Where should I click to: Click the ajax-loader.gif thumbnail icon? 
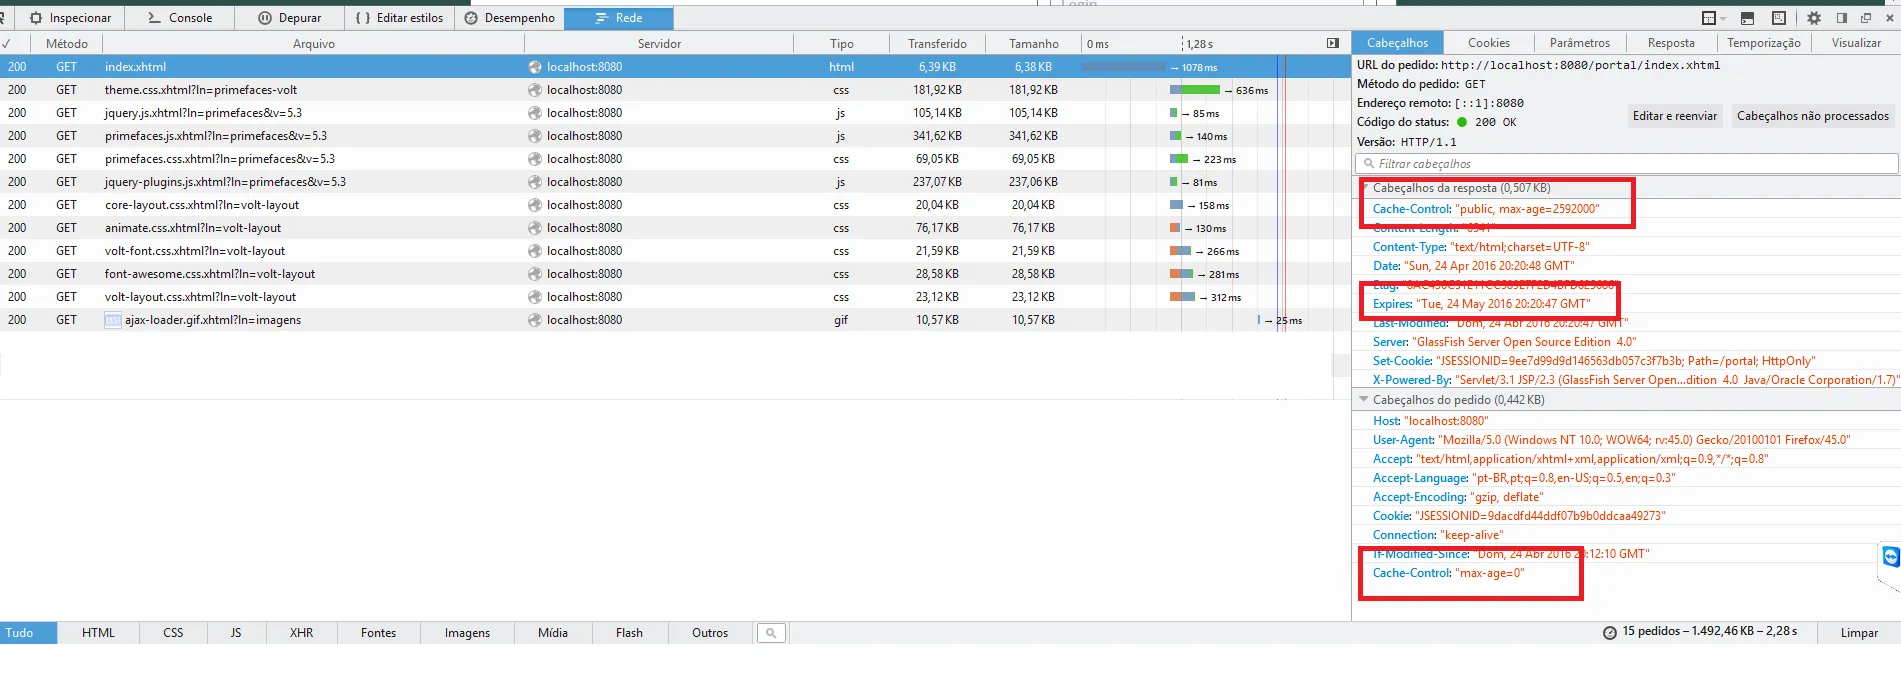113,320
